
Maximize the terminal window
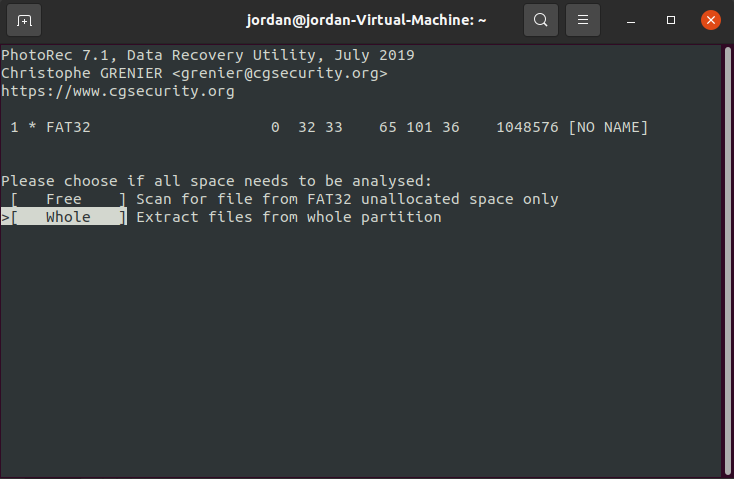point(671,20)
